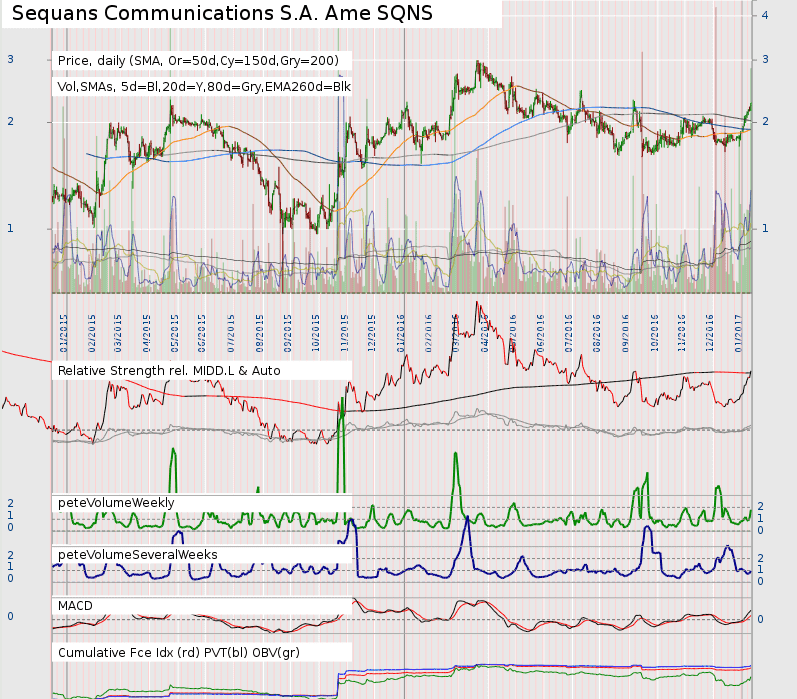Click the chart title 'Sequans Communications S.A. Ame SQNS'
Viewport: 797px width, 699px height.
coord(222,13)
